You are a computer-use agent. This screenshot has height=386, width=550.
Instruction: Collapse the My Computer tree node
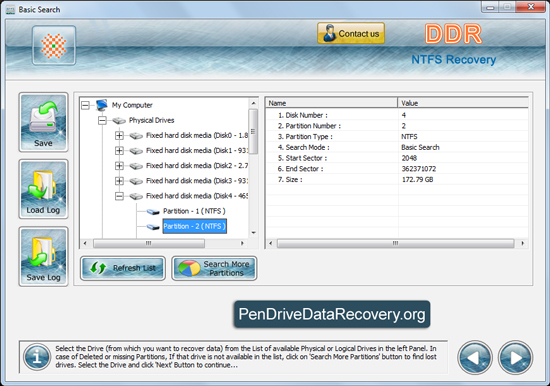coord(85,105)
